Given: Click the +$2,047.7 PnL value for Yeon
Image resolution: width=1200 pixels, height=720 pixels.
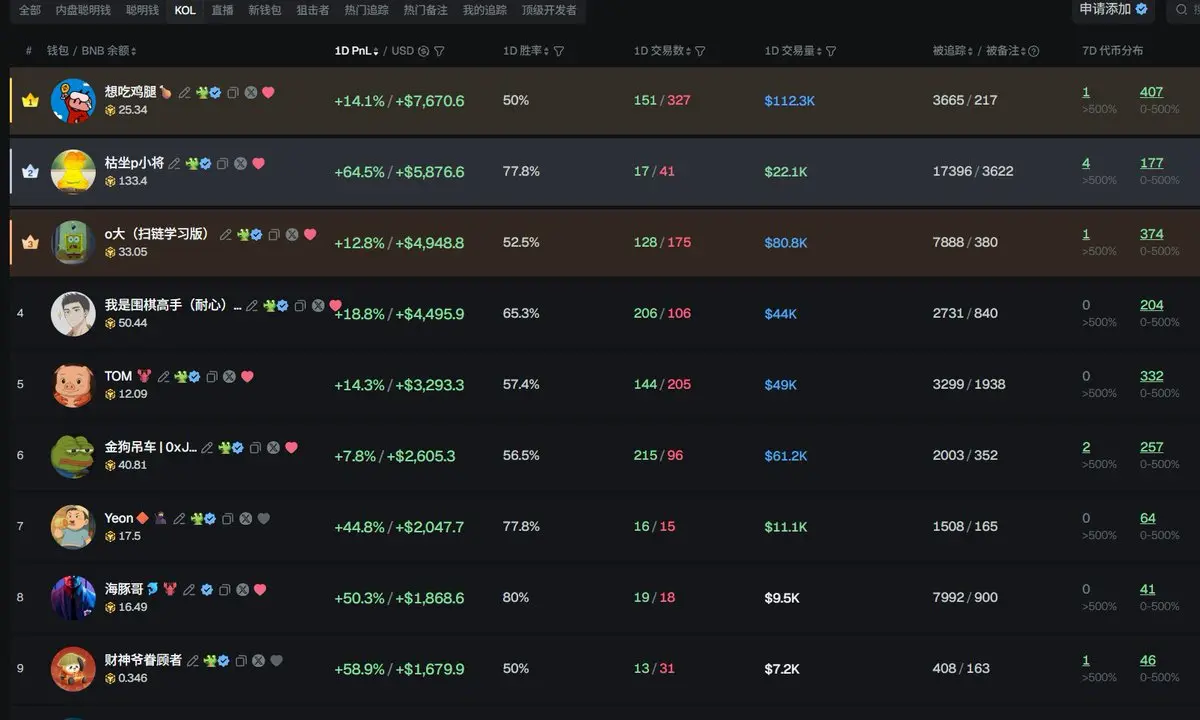Looking at the screenshot, I should pos(429,526).
